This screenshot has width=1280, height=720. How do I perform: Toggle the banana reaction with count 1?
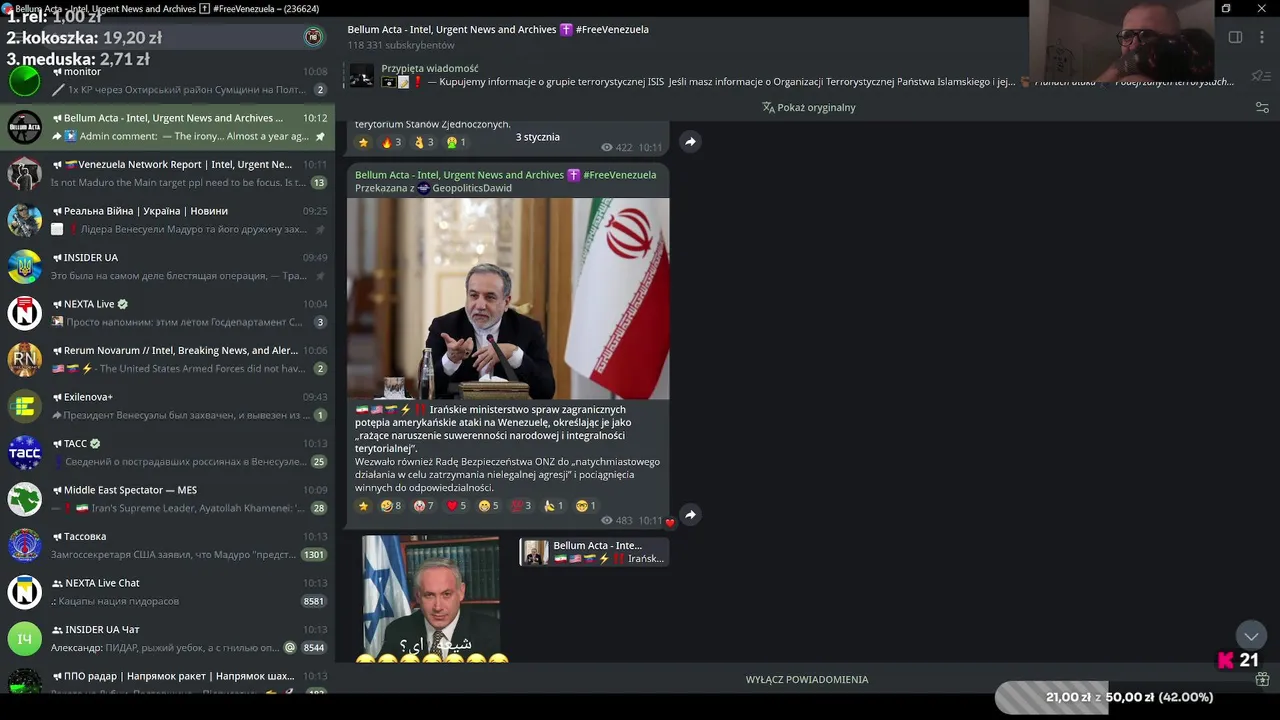554,506
